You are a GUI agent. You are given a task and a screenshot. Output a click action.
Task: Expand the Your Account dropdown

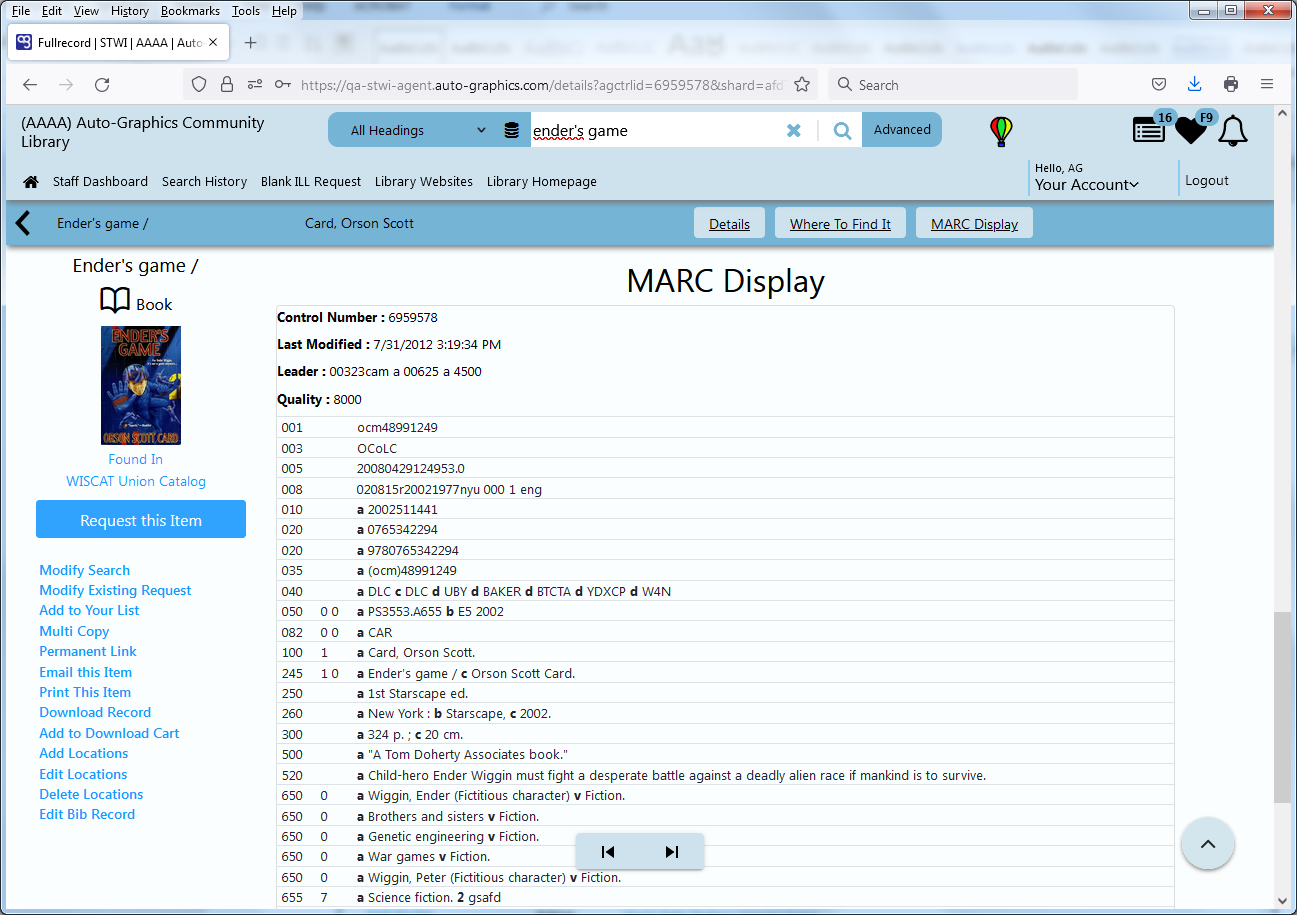point(1087,185)
